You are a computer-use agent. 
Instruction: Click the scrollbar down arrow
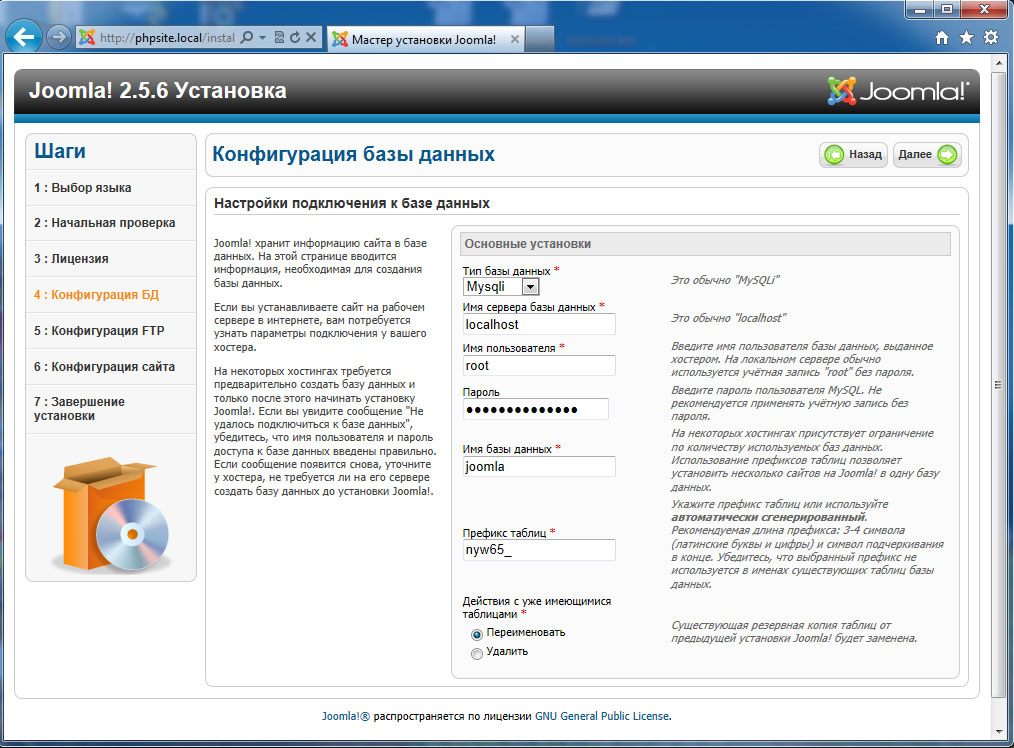point(1000,731)
